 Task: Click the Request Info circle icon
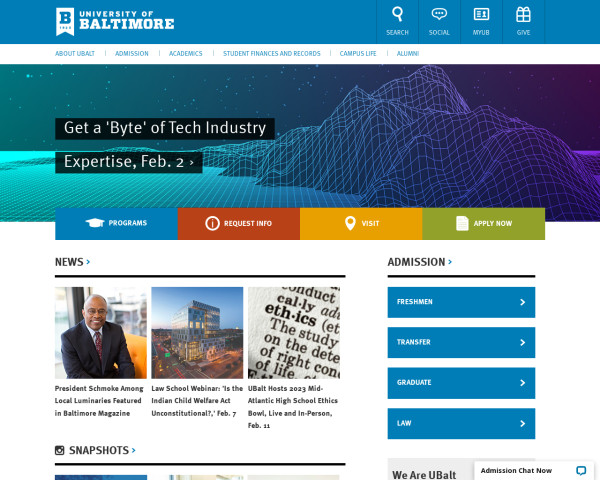(212, 223)
